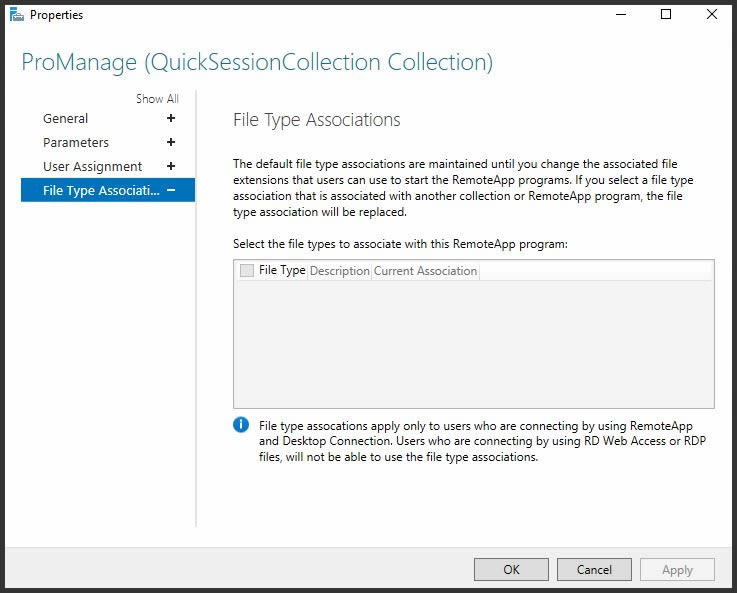Toggle the select-all File Type checkbox
This screenshot has width=737, height=593.
[x=247, y=270]
